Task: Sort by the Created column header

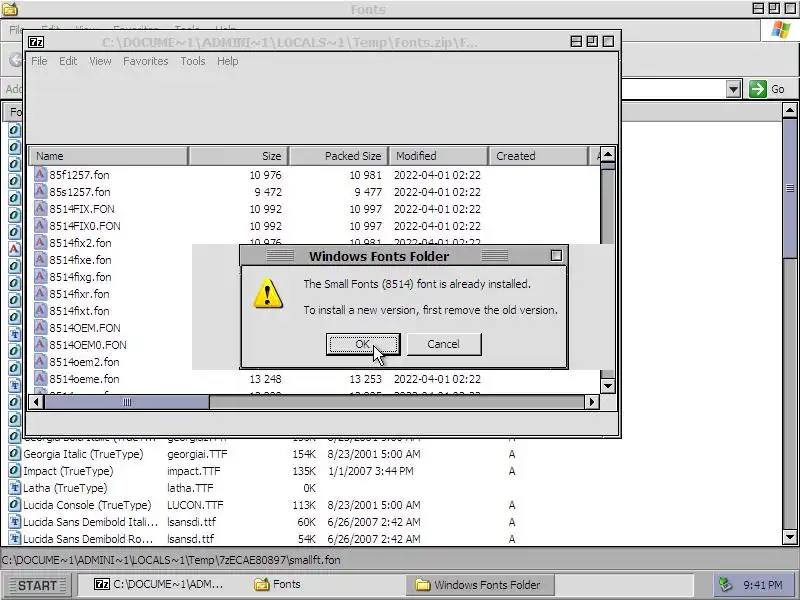Action: coord(539,156)
